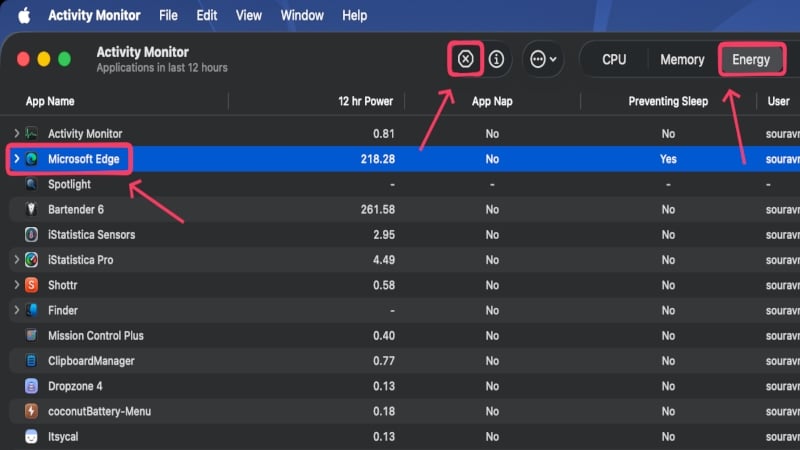Click the 0.58 power value for Shottr
Viewport: 800px width, 450px height.
[384, 285]
